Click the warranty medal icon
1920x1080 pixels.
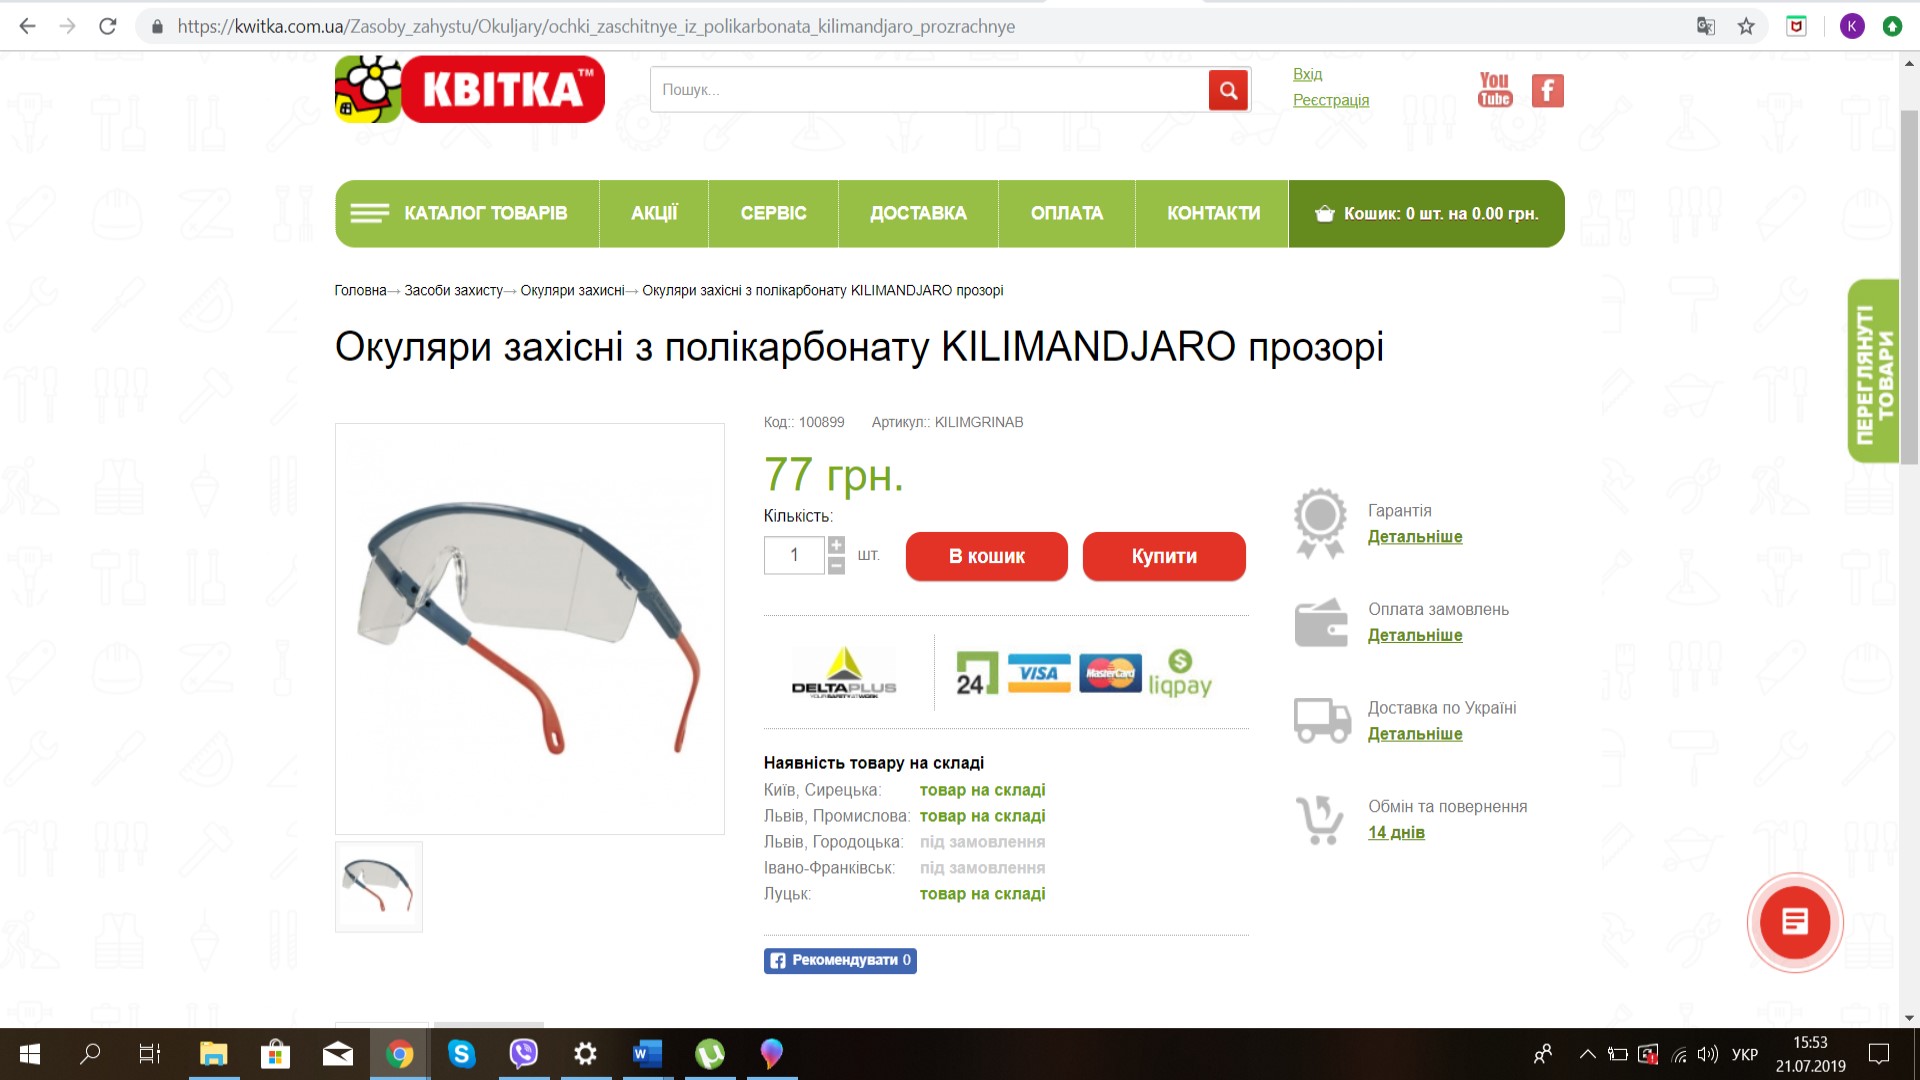click(x=1320, y=522)
